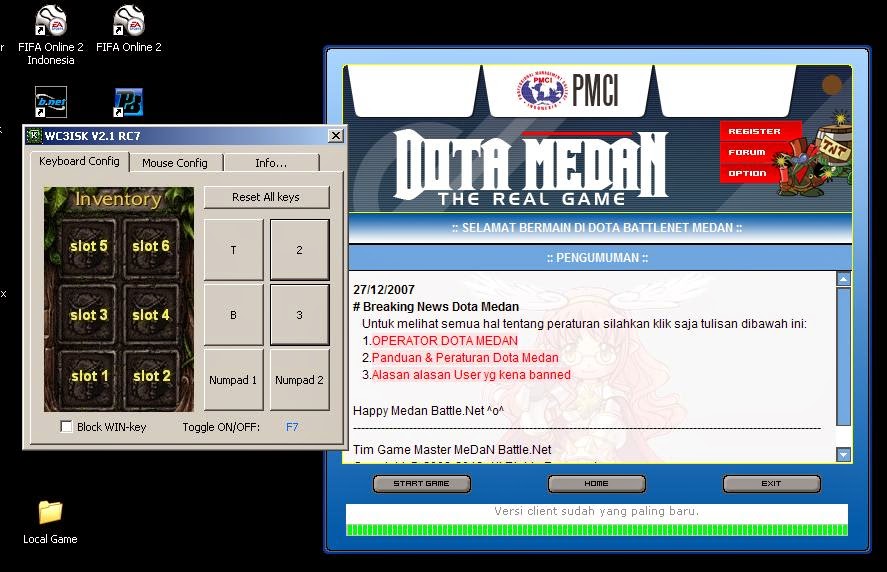Click the Numpad 1 binding button
This screenshot has height=572, width=887.
pyautogui.click(x=234, y=380)
